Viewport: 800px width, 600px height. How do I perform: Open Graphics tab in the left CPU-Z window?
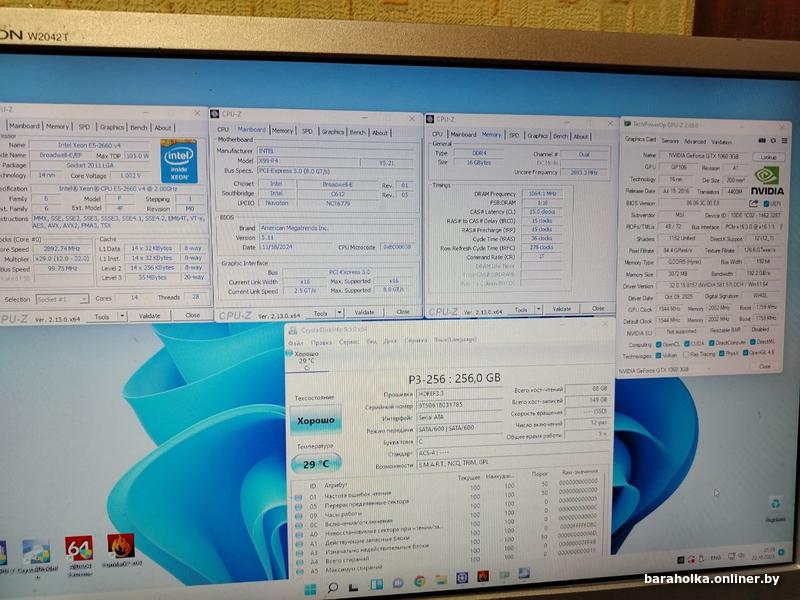tap(112, 127)
